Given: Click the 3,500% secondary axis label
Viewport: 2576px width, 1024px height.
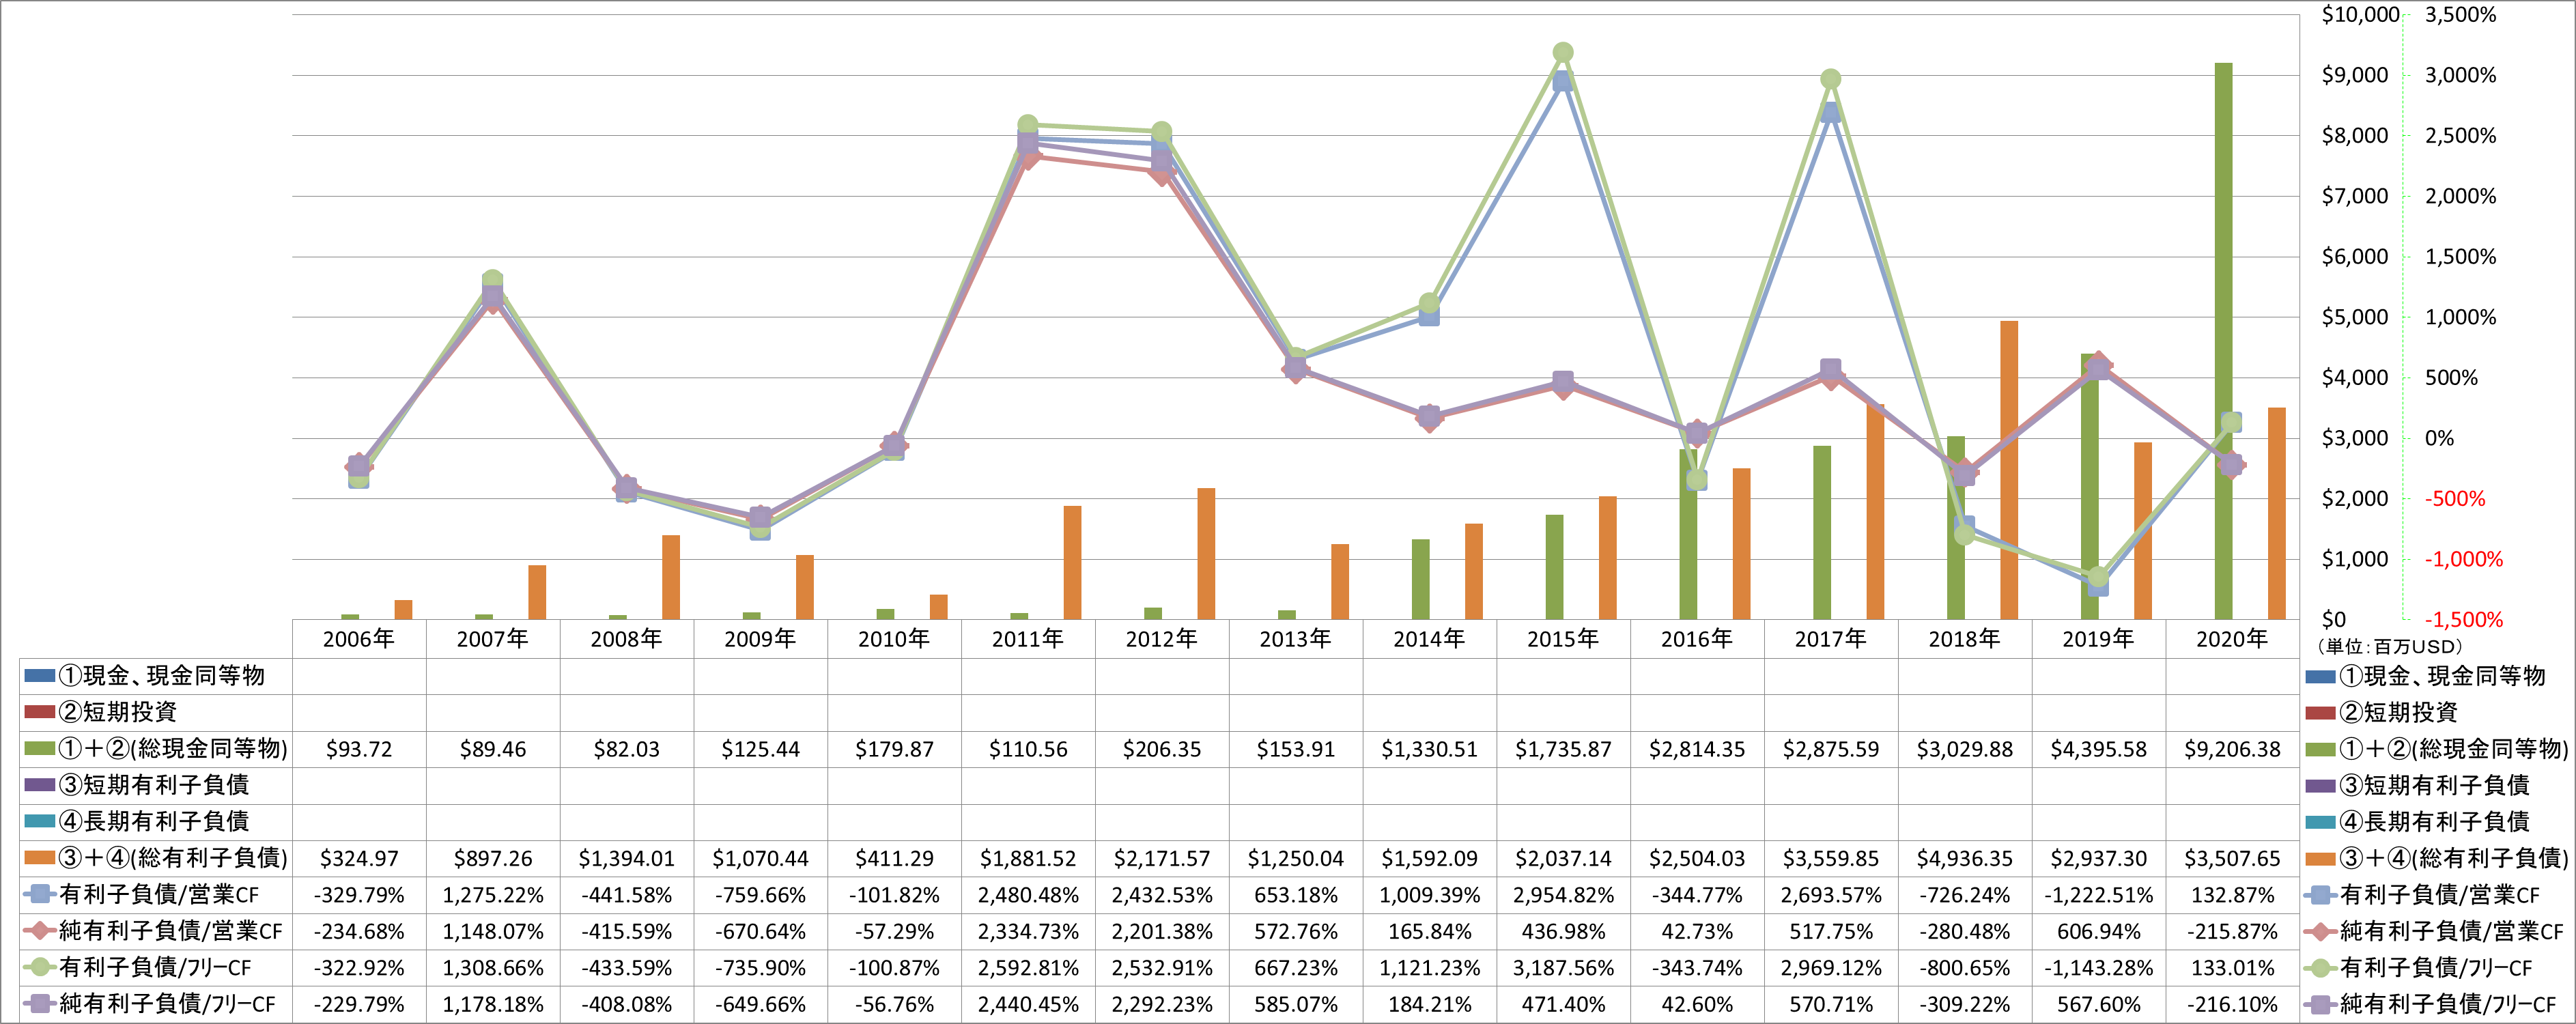Looking at the screenshot, I should pos(2460,14).
